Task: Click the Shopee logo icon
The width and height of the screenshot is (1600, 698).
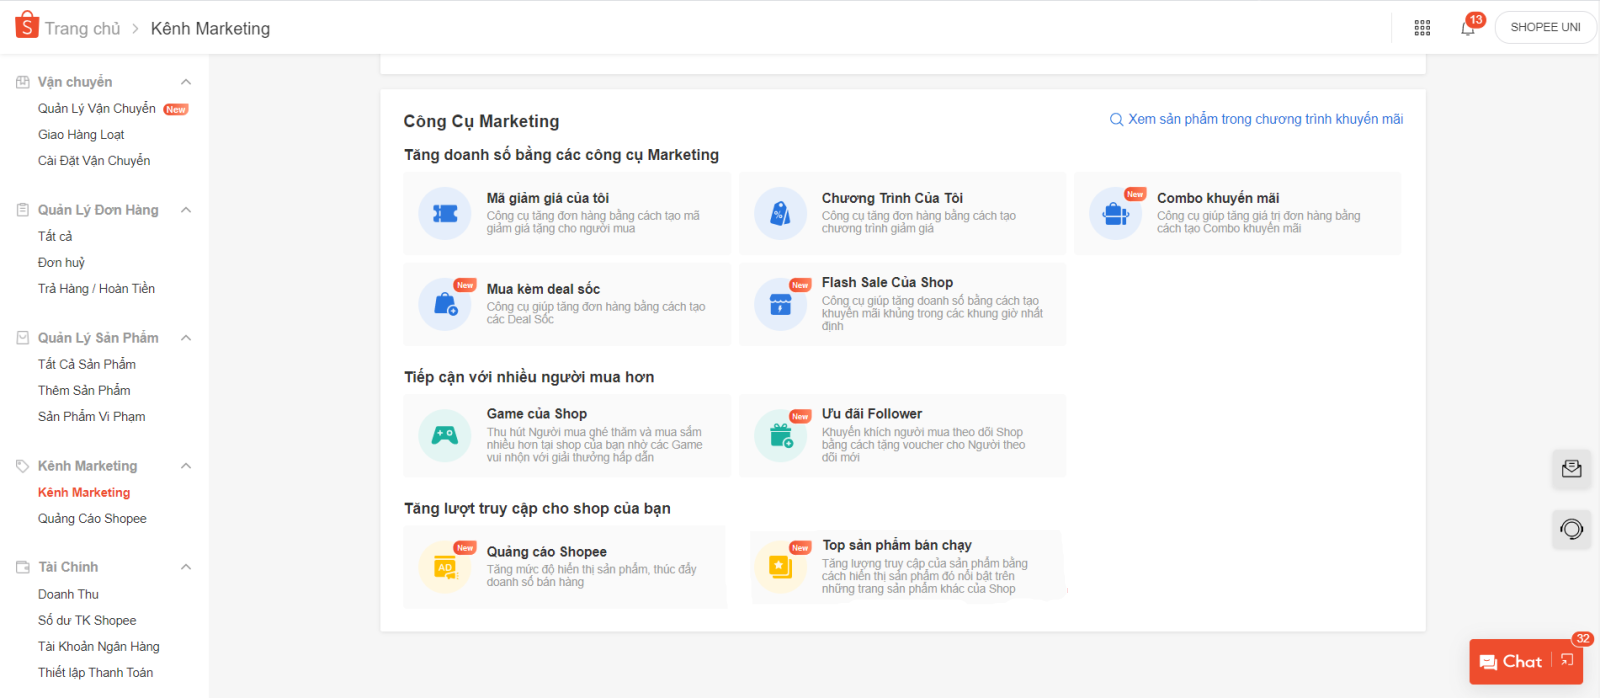Action: click(27, 26)
